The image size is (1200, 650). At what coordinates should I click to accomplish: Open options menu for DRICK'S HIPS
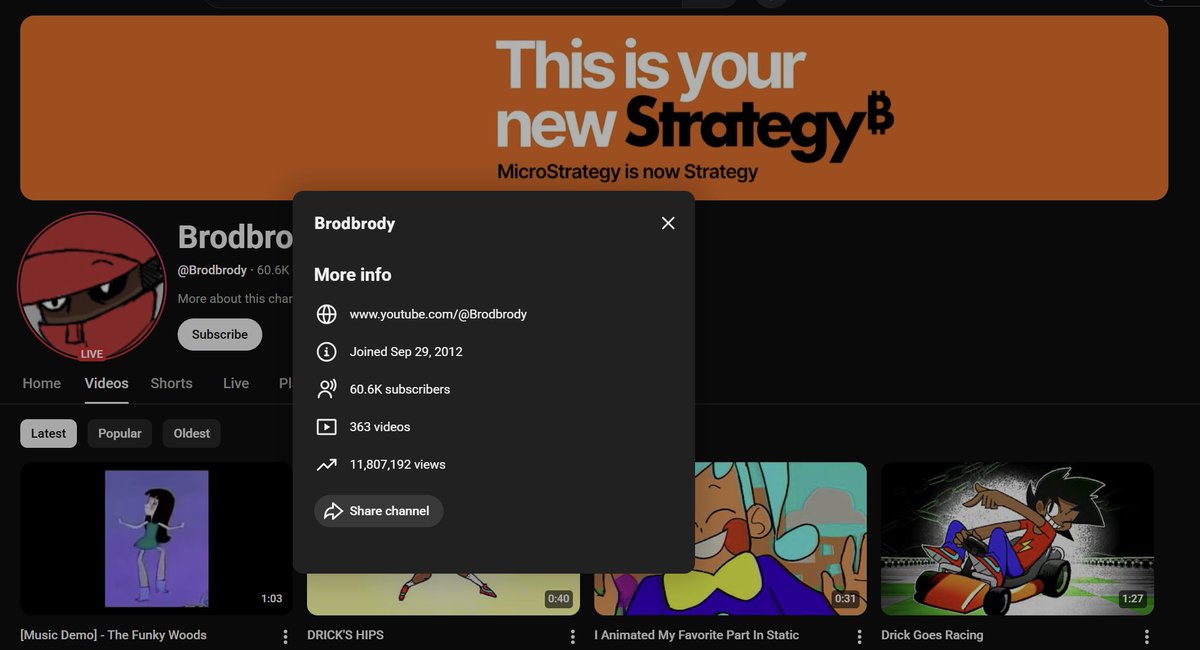[x=572, y=636]
